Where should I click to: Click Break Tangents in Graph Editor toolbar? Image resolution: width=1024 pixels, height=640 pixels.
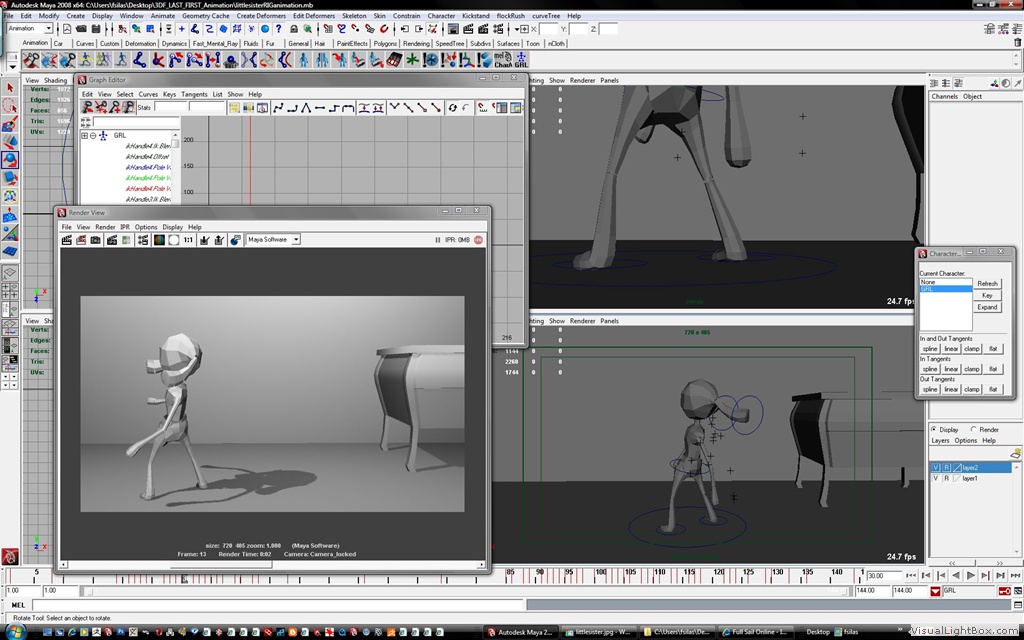click(394, 108)
